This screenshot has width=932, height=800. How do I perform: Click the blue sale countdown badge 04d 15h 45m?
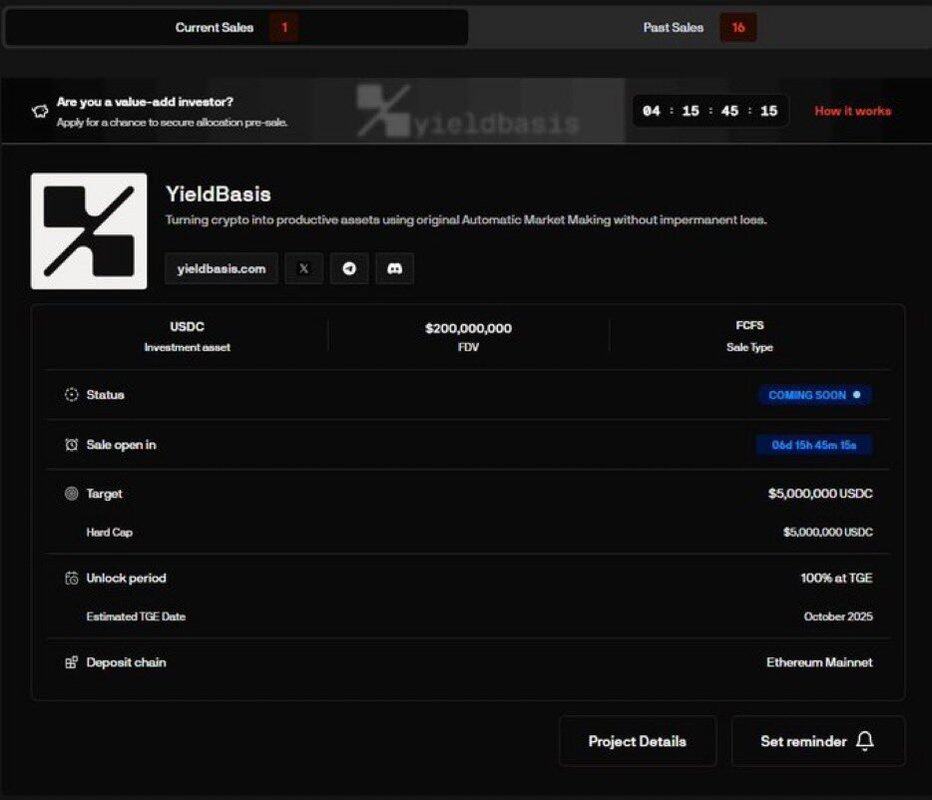pyautogui.click(x=814, y=445)
